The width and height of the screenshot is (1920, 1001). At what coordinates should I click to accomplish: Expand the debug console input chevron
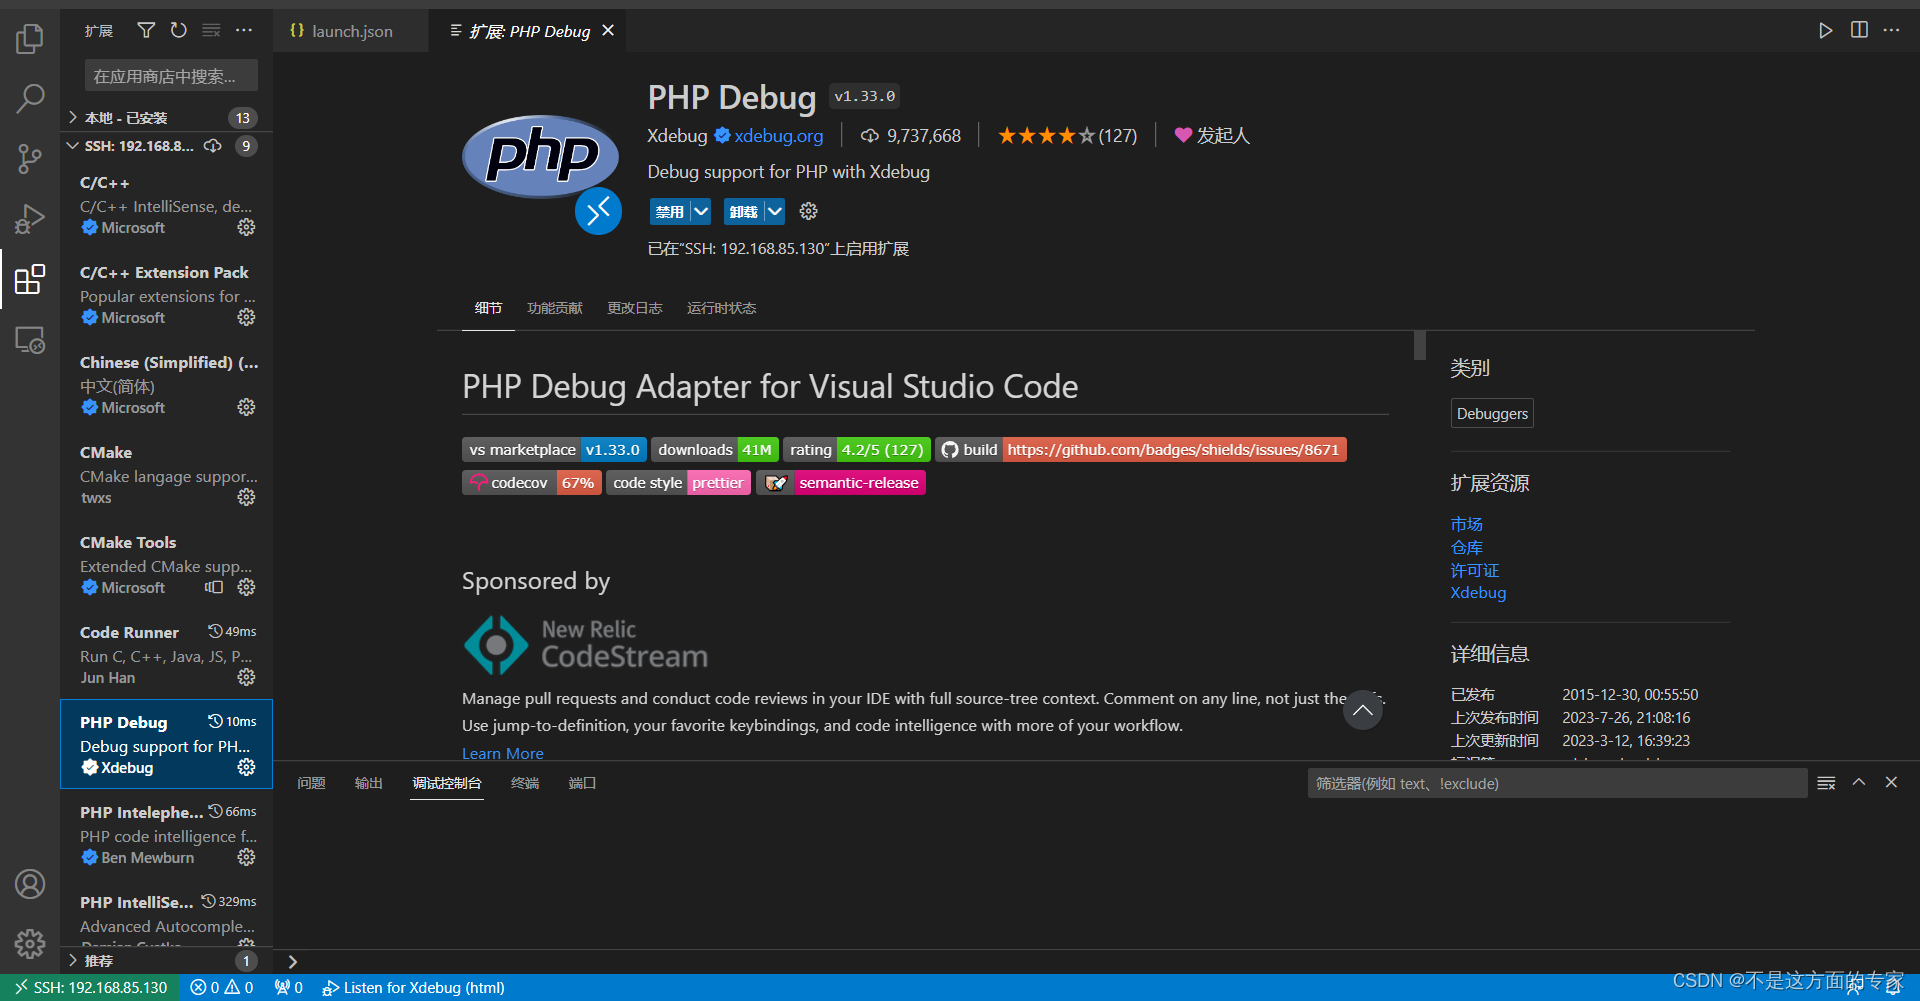(292, 962)
